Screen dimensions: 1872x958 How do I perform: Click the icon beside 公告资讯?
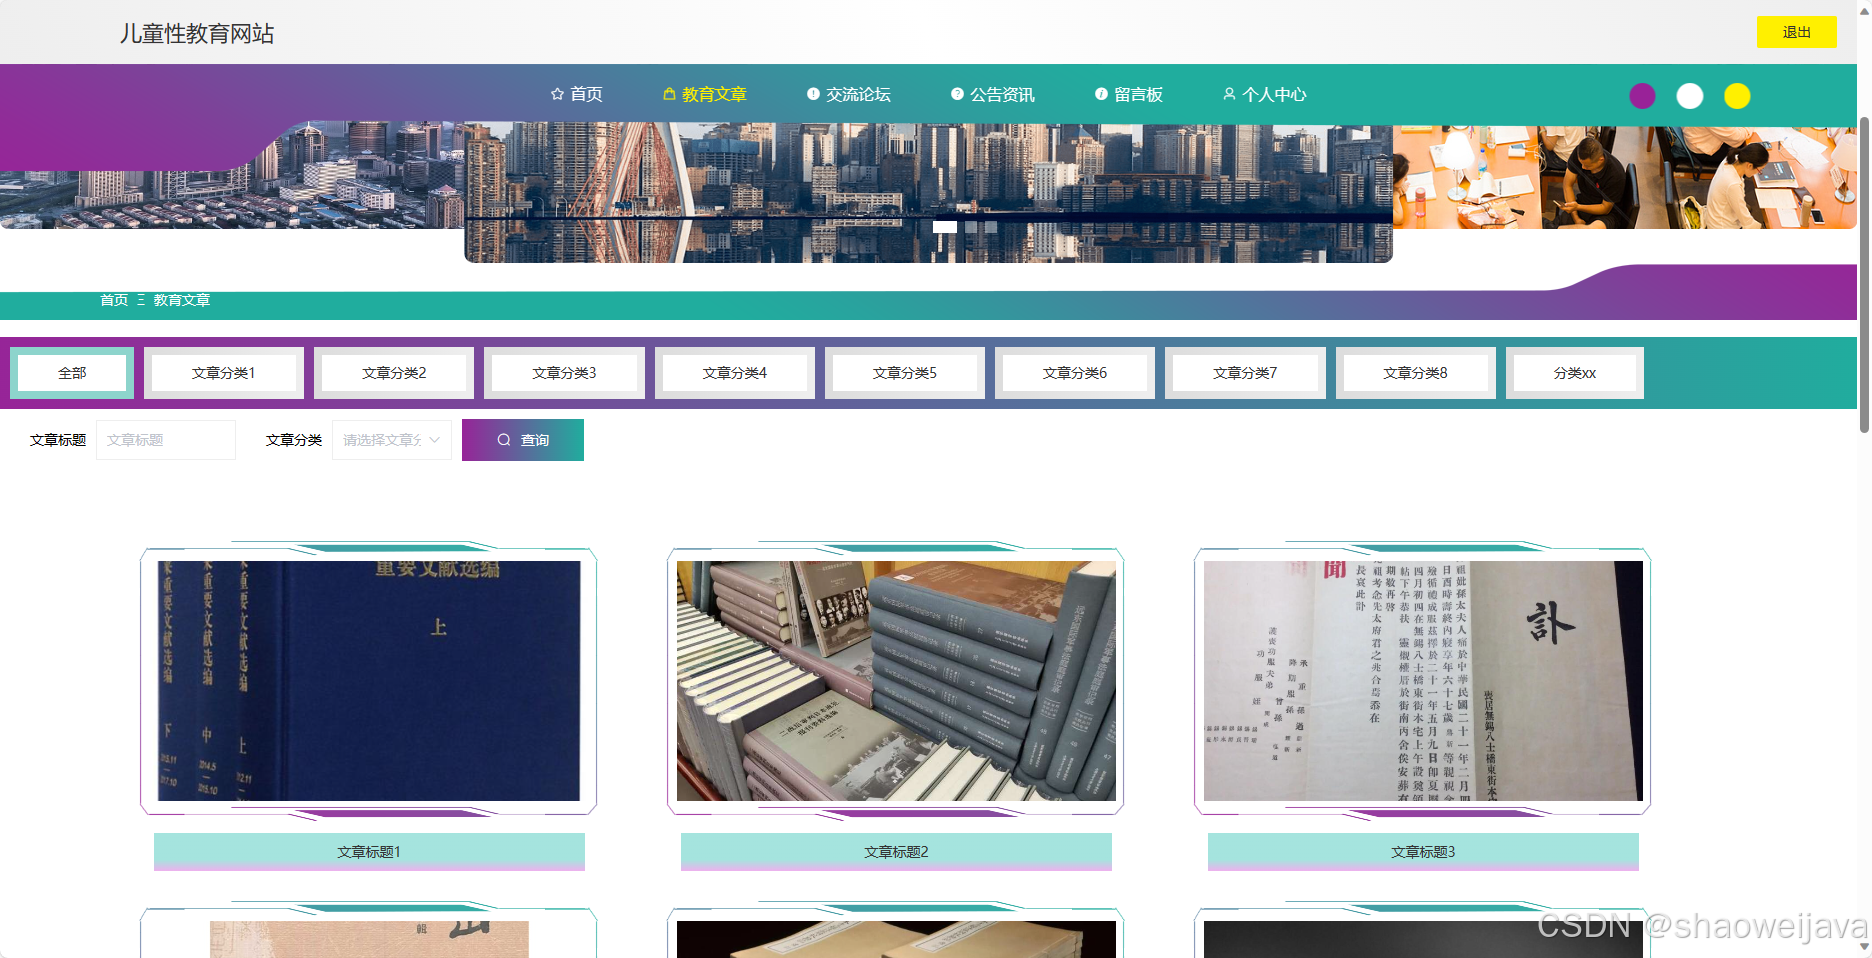(957, 94)
